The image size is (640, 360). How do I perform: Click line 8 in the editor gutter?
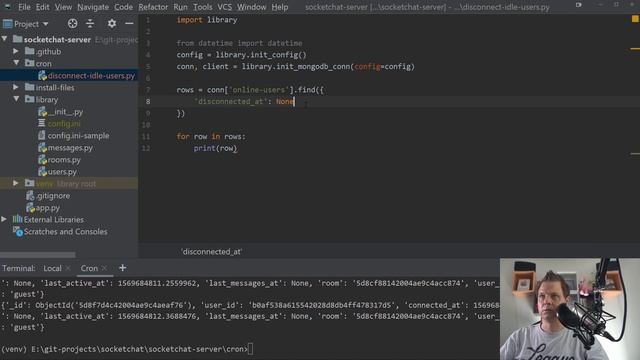pyautogui.click(x=148, y=101)
